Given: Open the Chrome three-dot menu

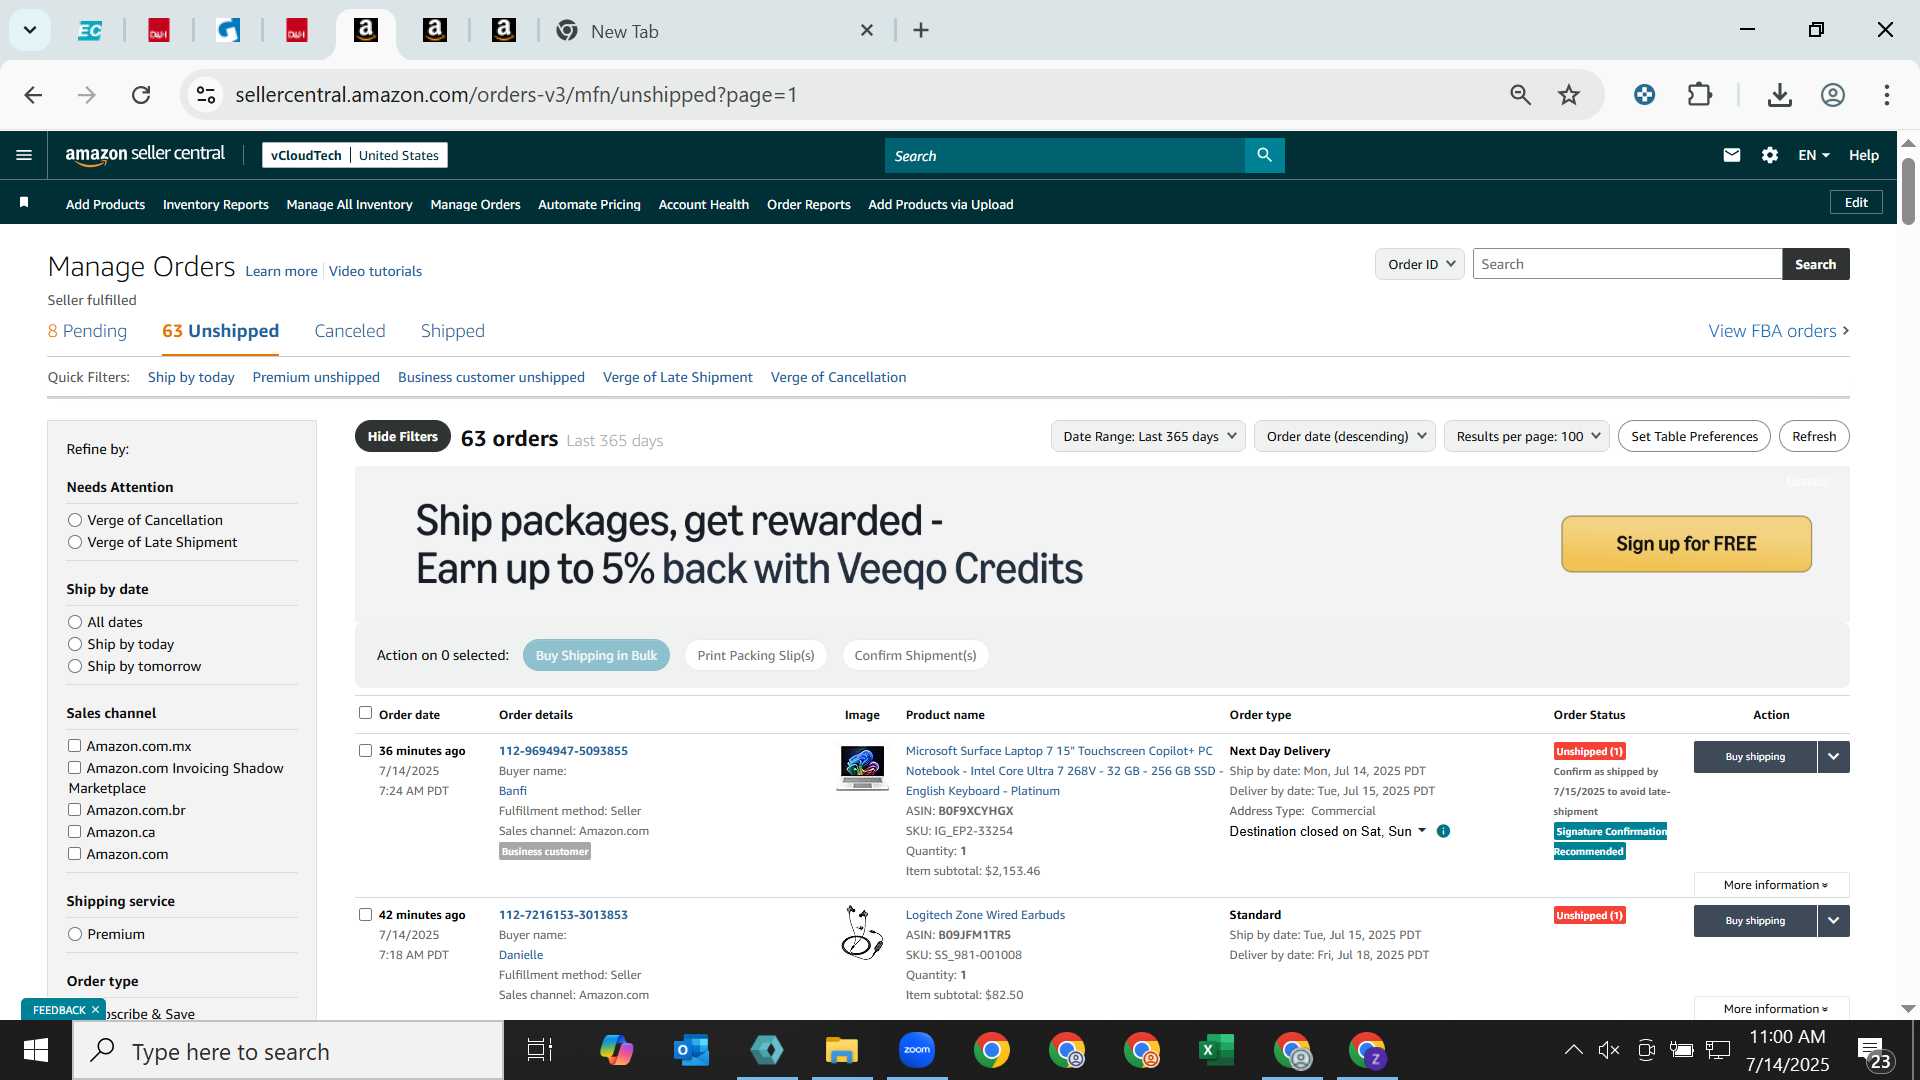Looking at the screenshot, I should point(1887,95).
